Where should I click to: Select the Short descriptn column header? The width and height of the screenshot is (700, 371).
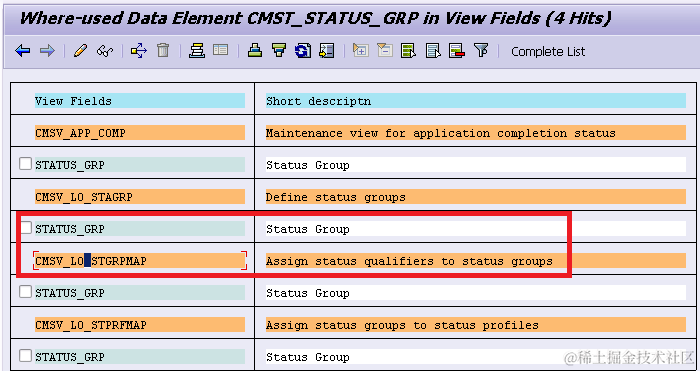[x=475, y=101]
